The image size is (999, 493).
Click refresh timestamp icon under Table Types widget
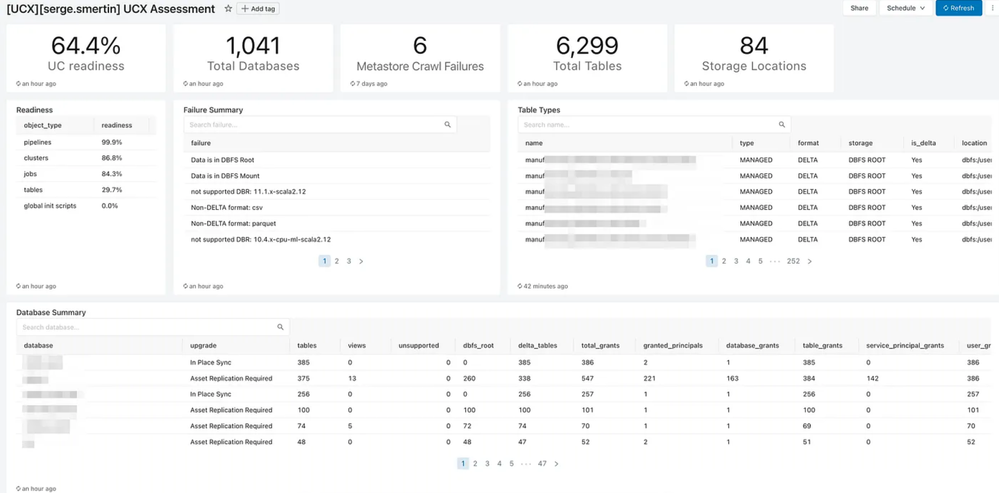point(520,287)
